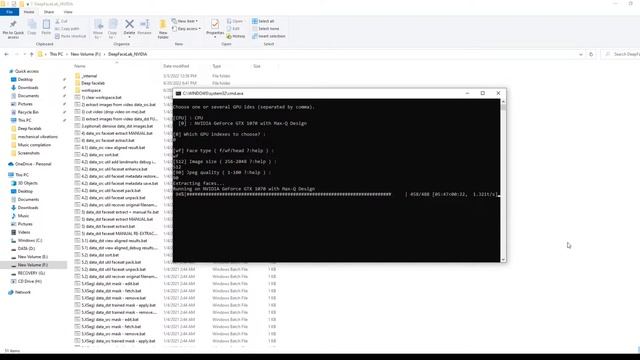The width and height of the screenshot is (640, 360).
Task: Sort by Date modified column header
Action: click(176, 66)
